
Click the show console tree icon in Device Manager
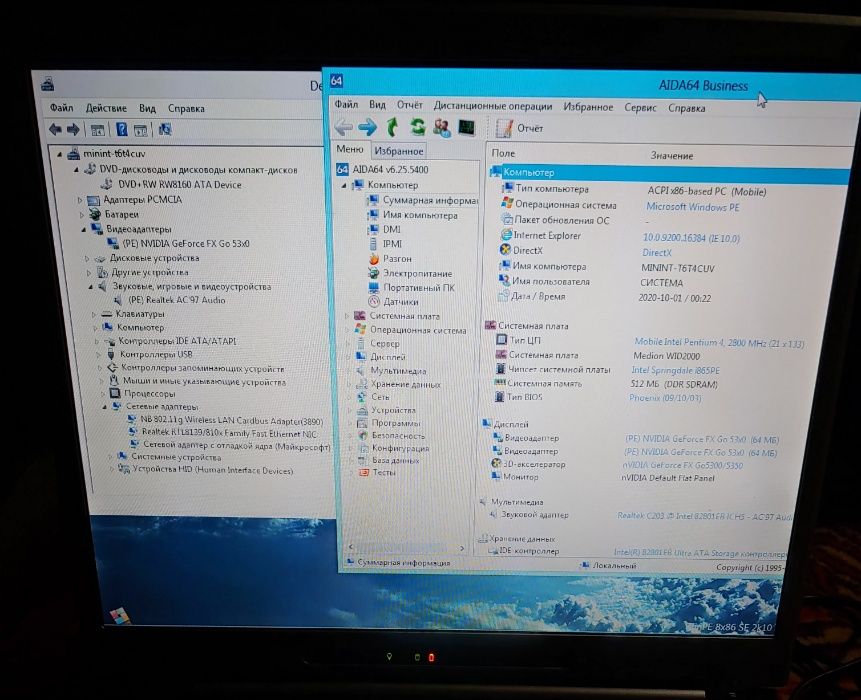[x=97, y=130]
